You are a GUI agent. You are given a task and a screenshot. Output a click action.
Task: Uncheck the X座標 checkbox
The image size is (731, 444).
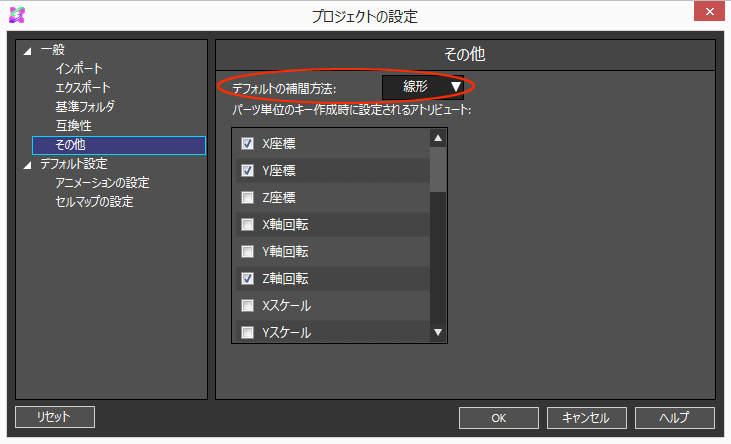(x=247, y=143)
